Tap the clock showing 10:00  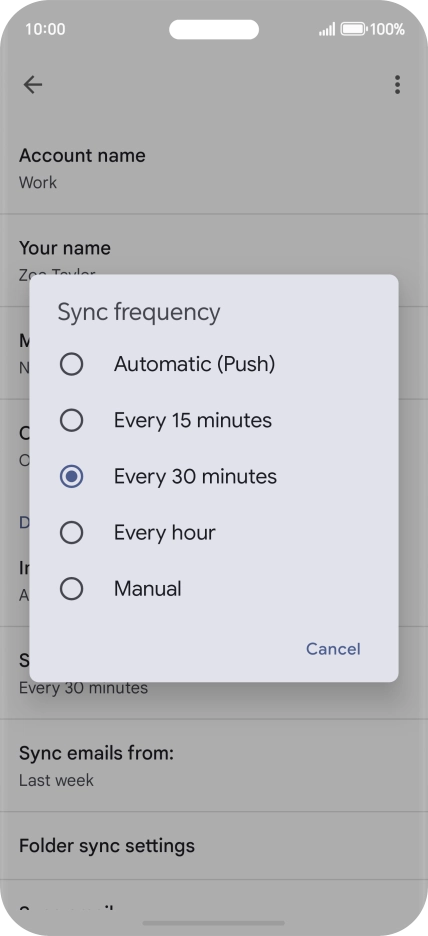click(45, 29)
